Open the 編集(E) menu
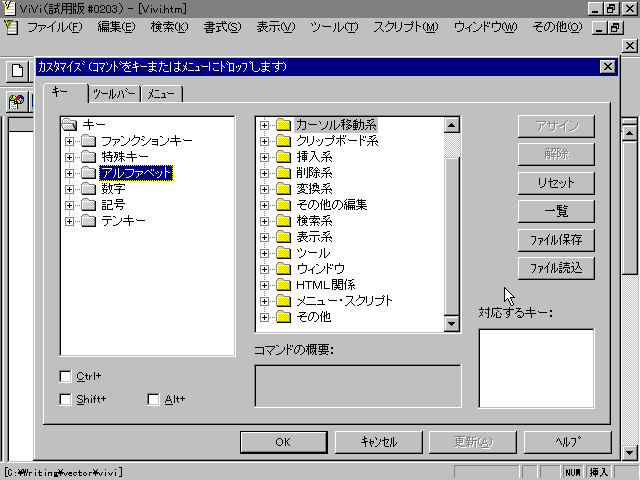 (x=116, y=27)
